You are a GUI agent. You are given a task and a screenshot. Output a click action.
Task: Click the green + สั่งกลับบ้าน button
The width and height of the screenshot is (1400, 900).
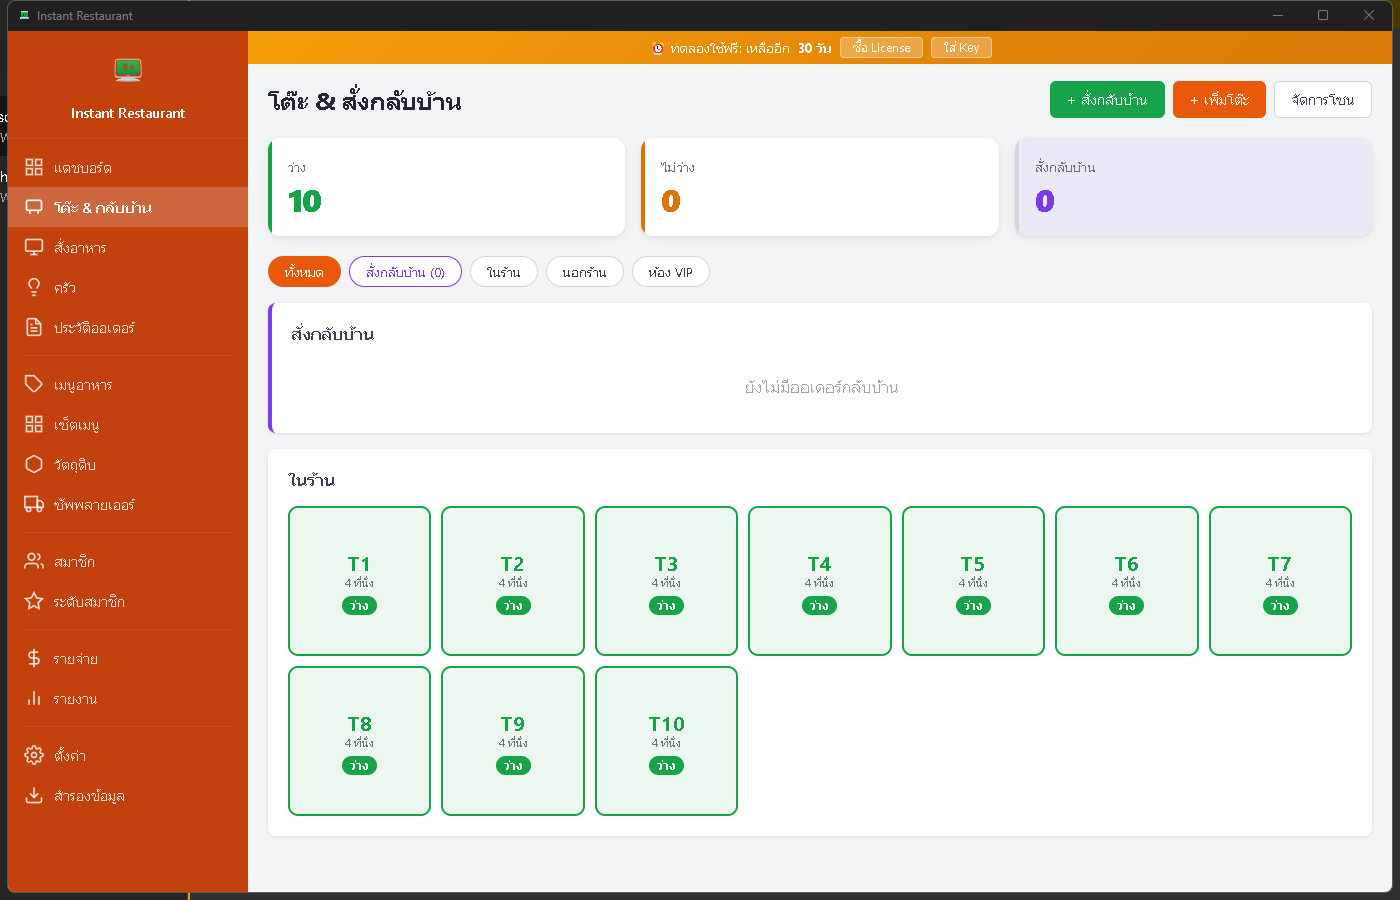(x=1107, y=100)
